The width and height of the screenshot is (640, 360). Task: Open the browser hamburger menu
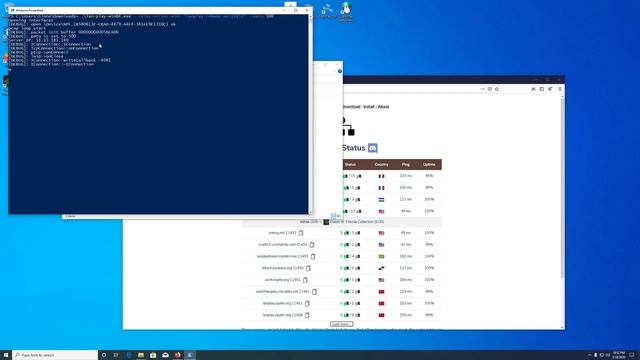point(560,89)
